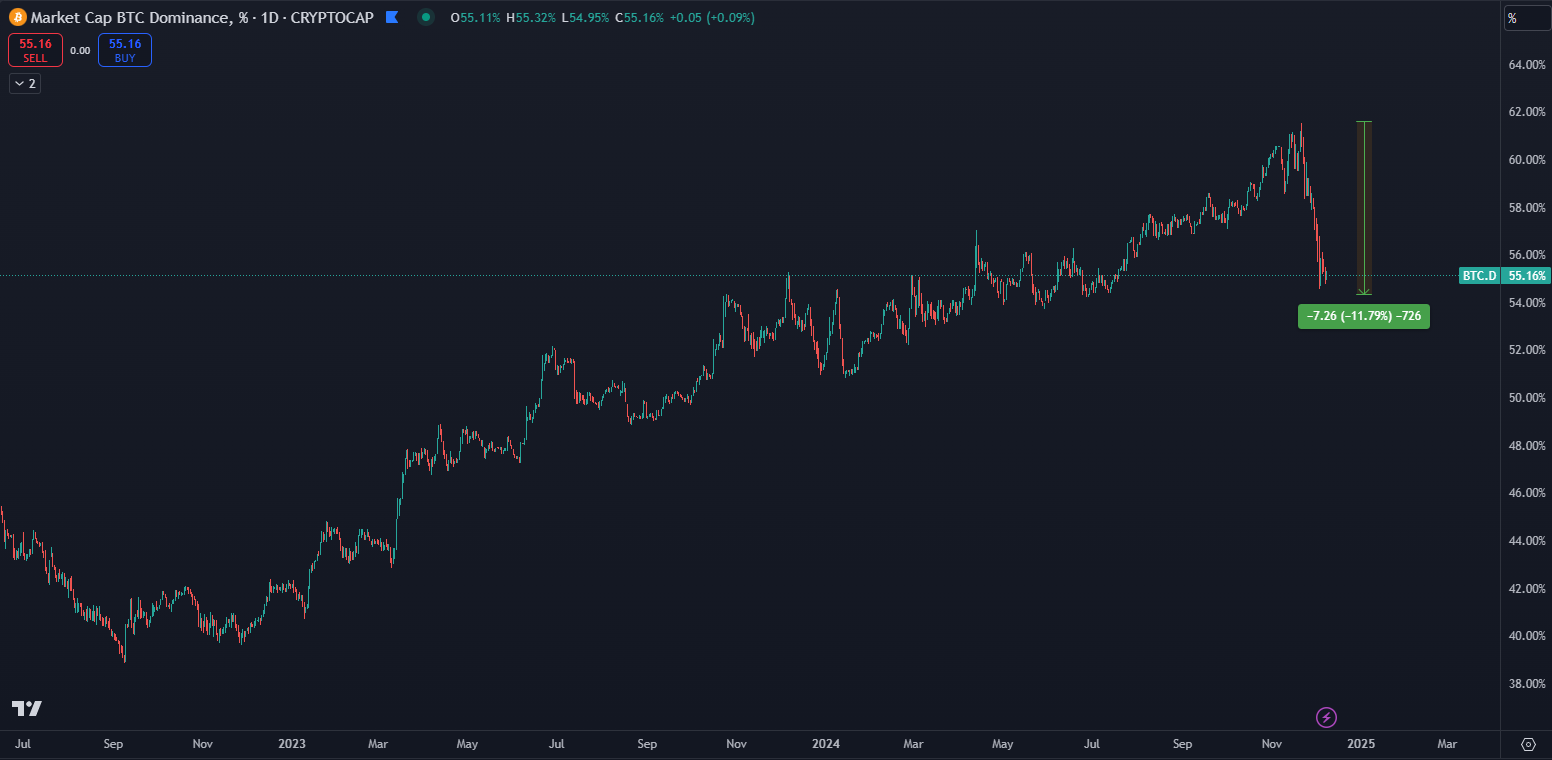The width and height of the screenshot is (1552, 760).
Task: Select the green -7.26 (-11.79%) measurement label
Action: tap(1363, 317)
